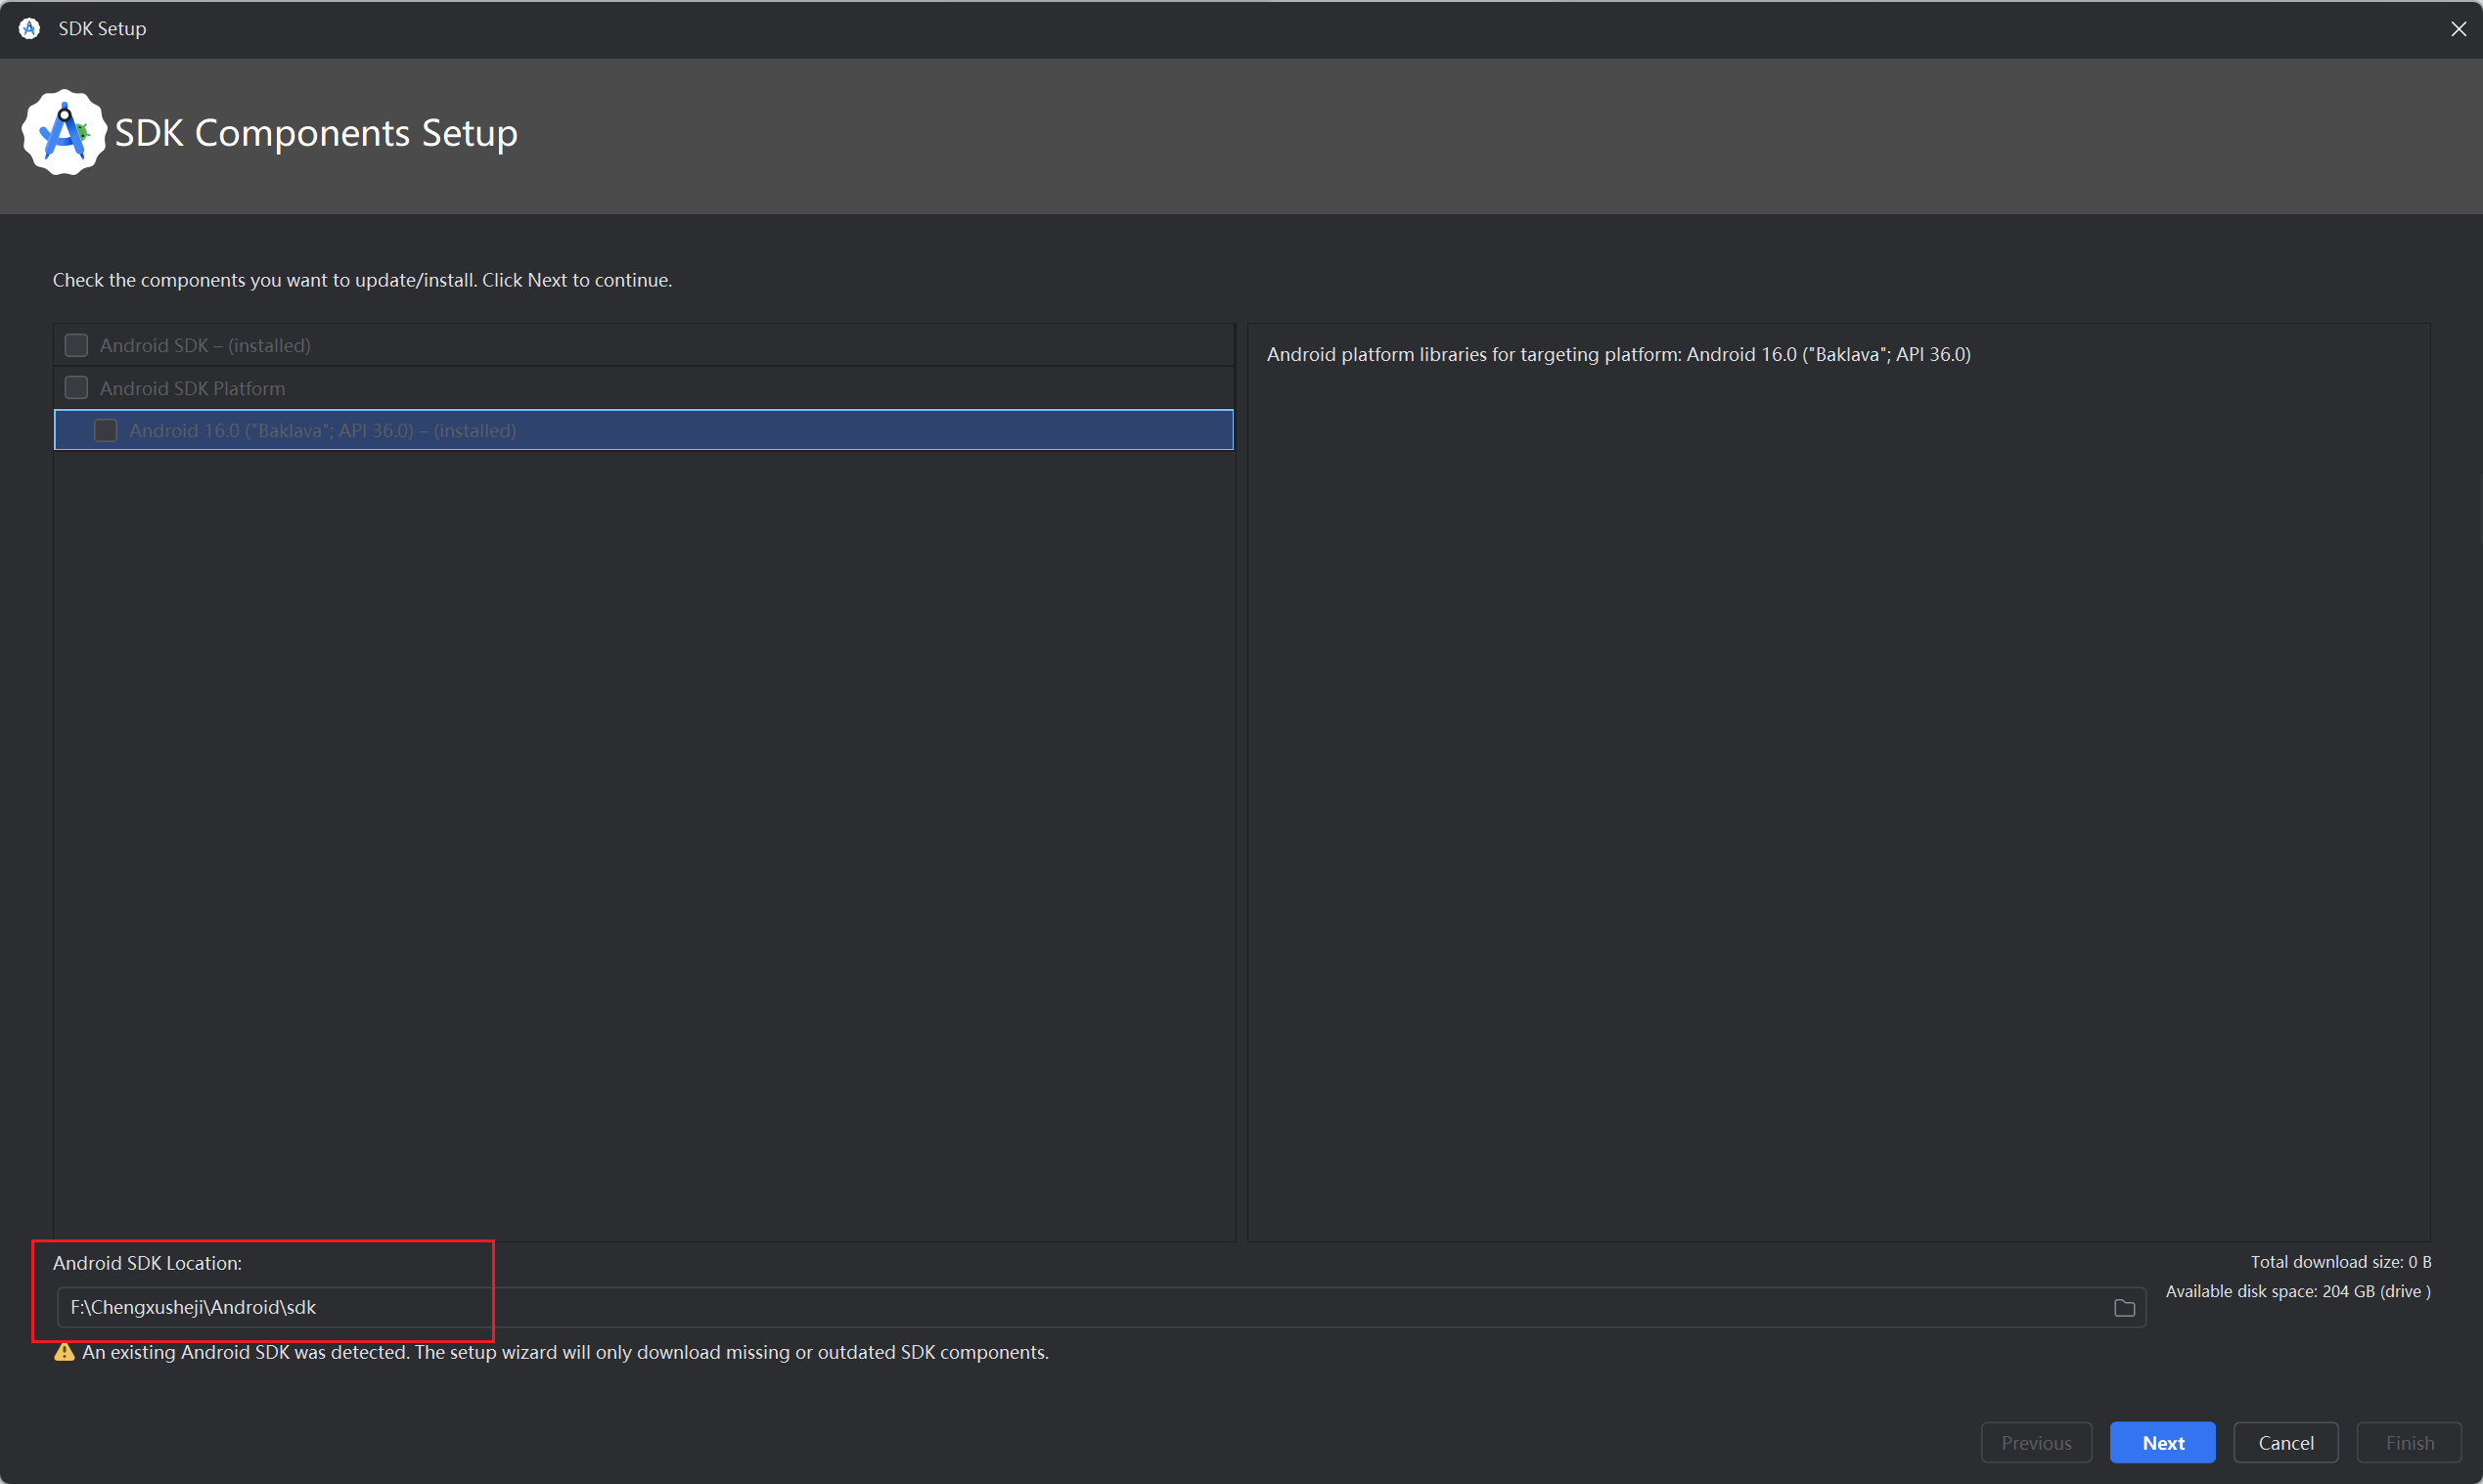
Task: Click the Android Studio logo in the header
Action: tap(64, 133)
